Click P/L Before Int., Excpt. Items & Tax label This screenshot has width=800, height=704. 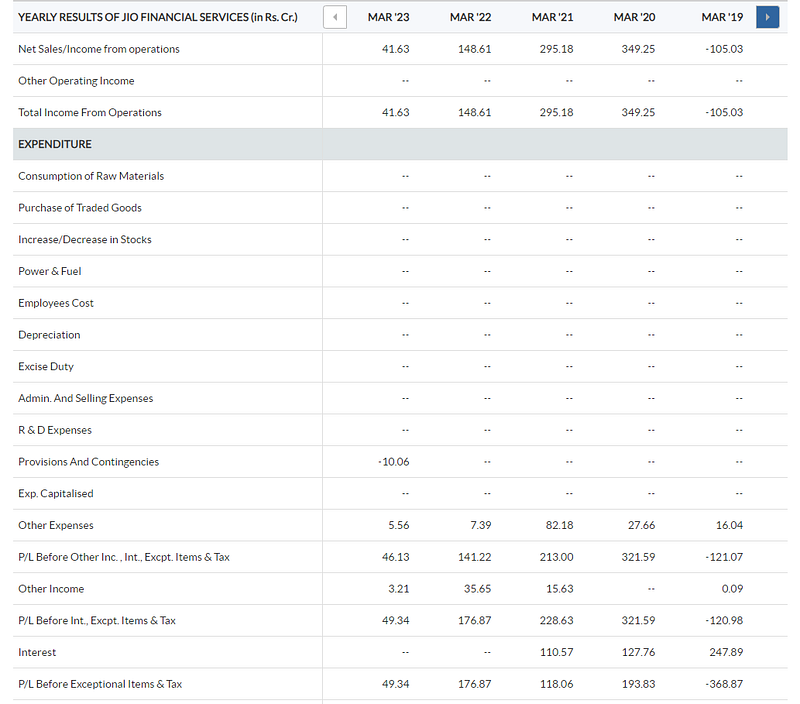97,621
